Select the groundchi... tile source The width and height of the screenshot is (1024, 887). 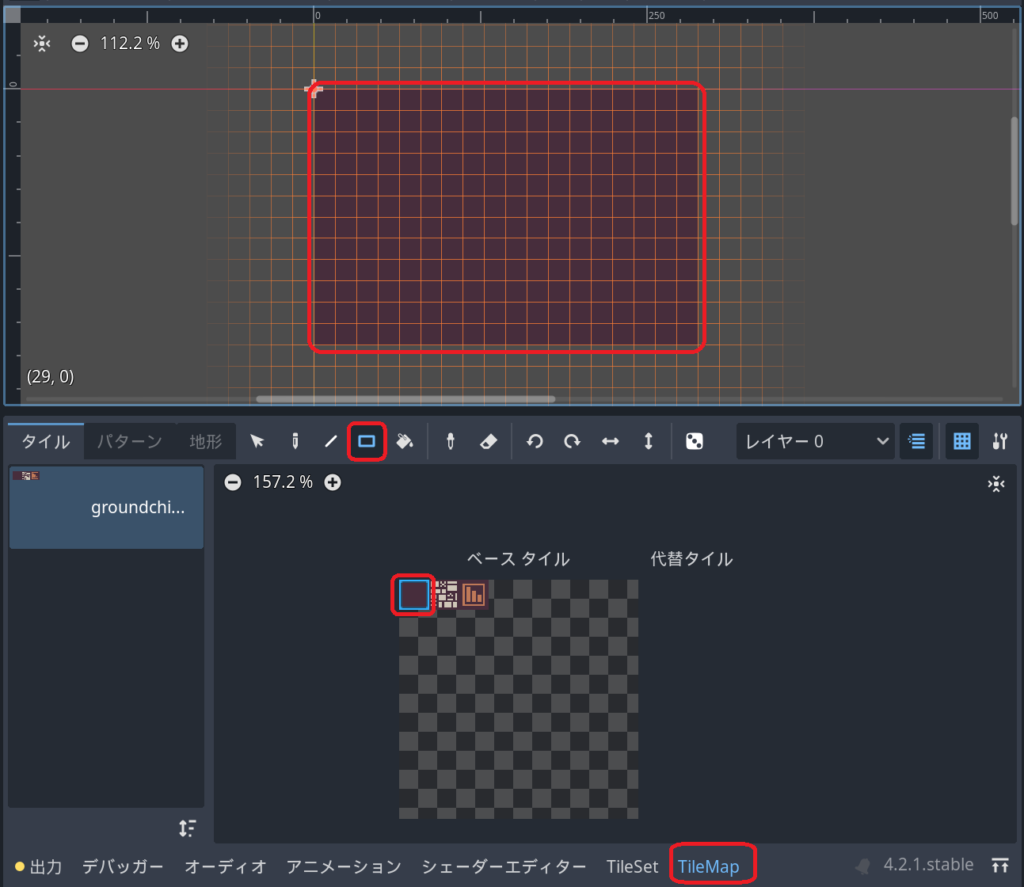[106, 507]
